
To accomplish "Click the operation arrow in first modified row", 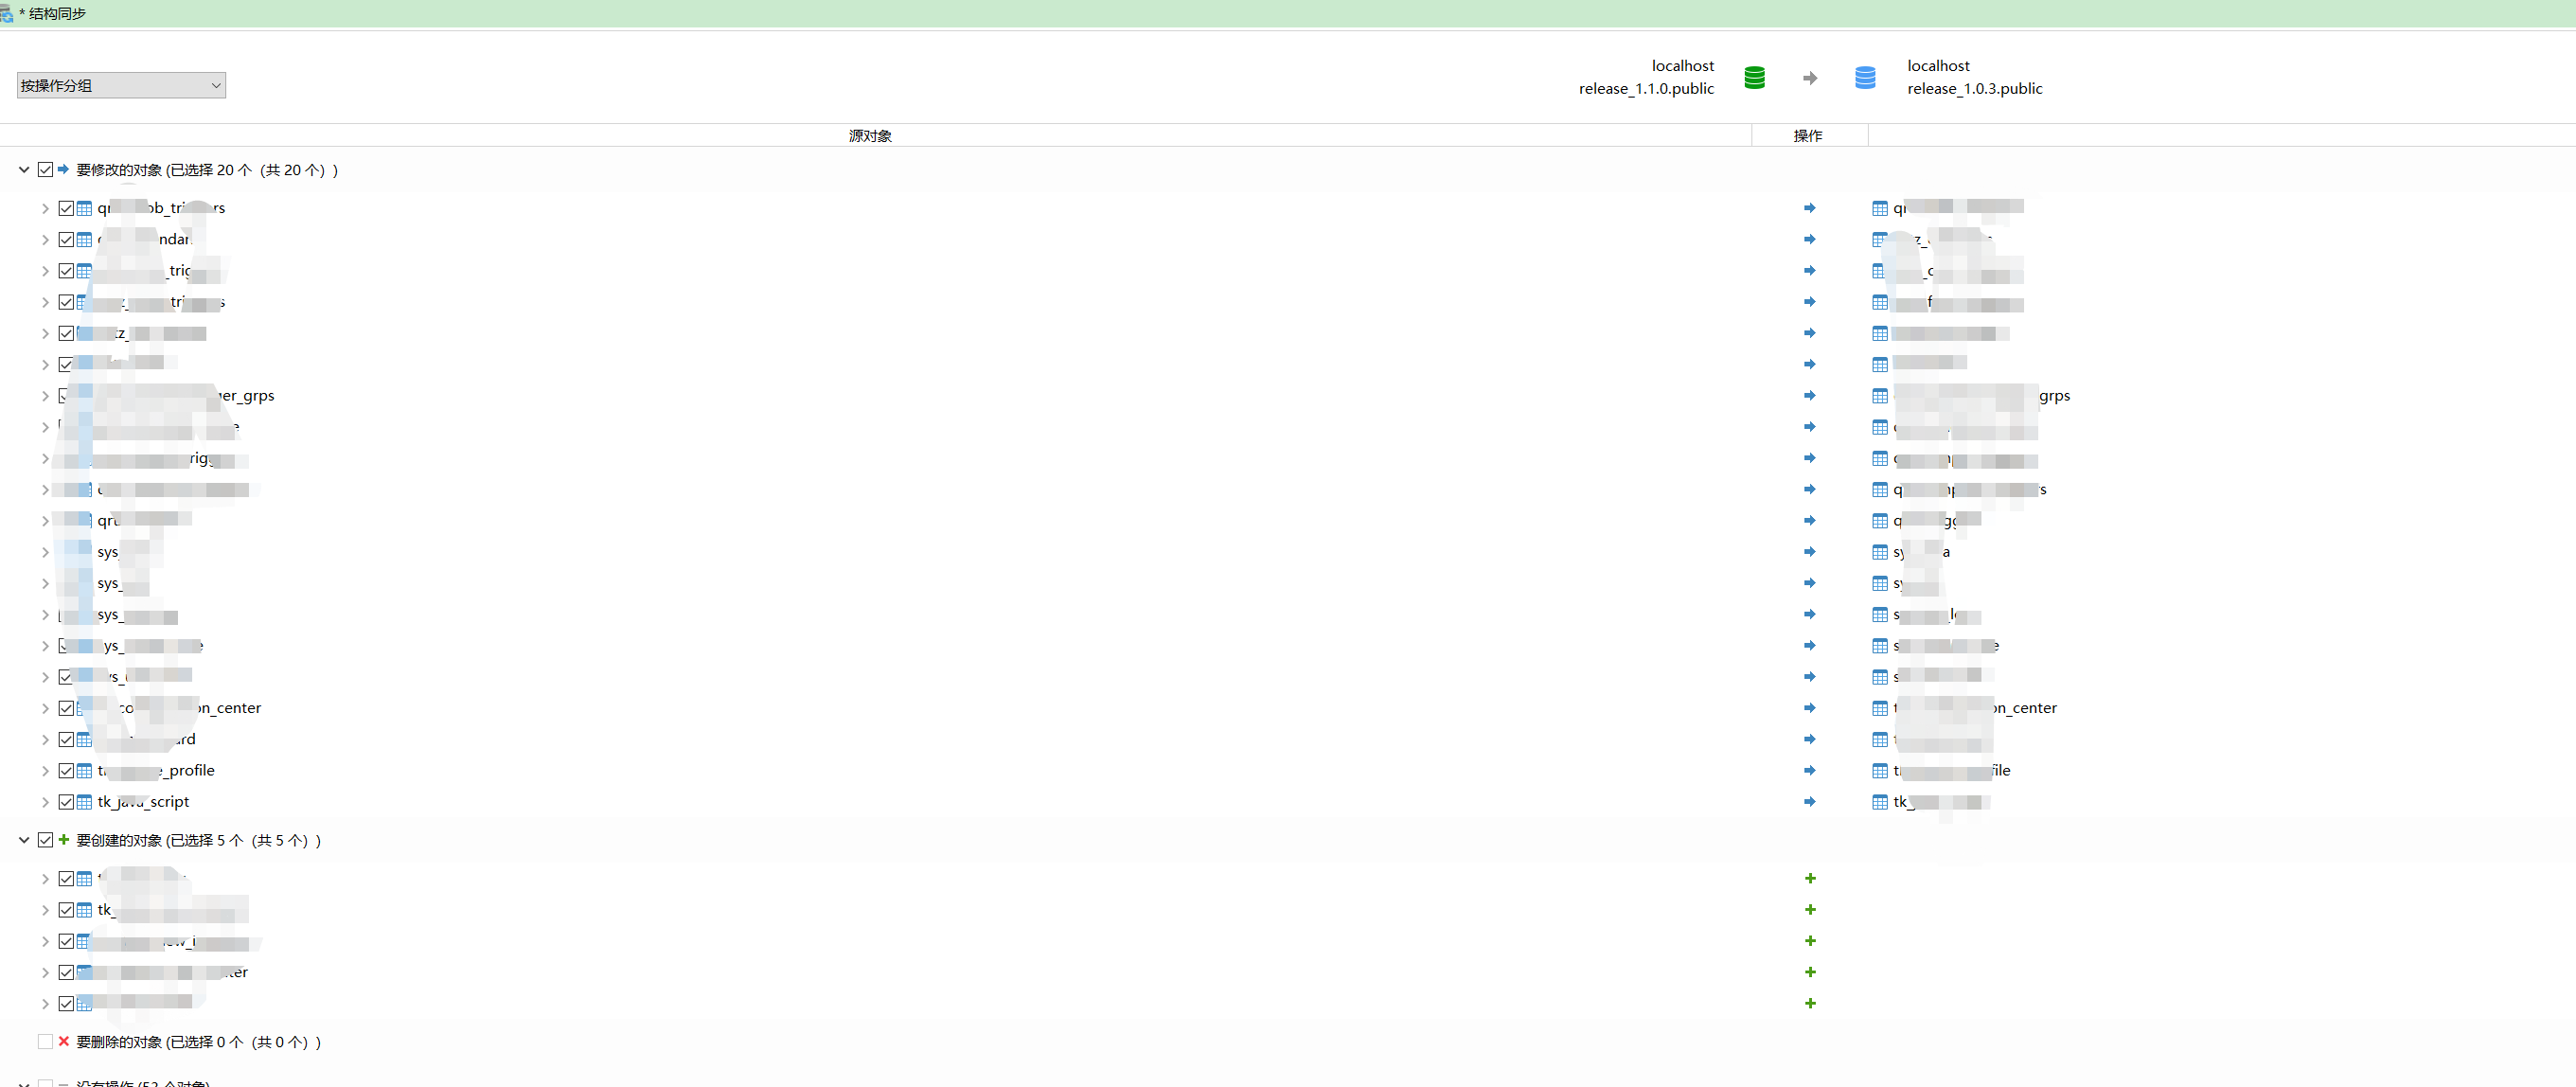I will 1809,208.
